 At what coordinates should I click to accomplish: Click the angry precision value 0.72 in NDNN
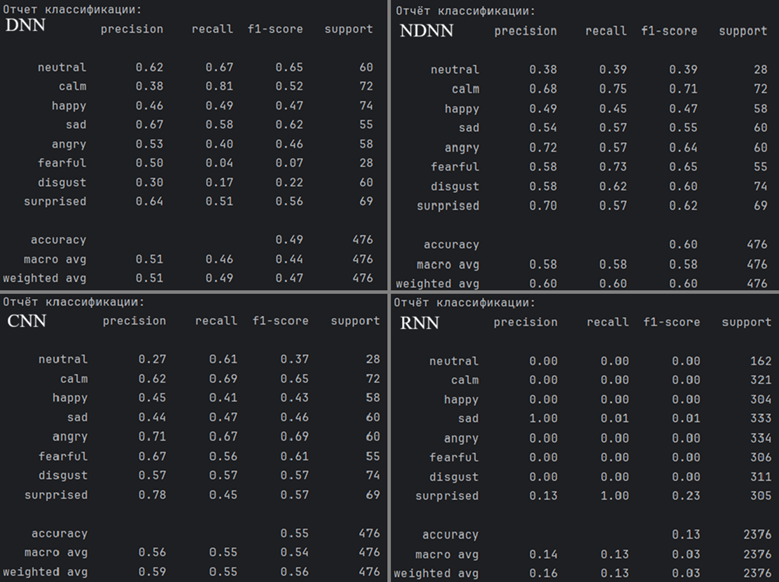click(x=542, y=148)
